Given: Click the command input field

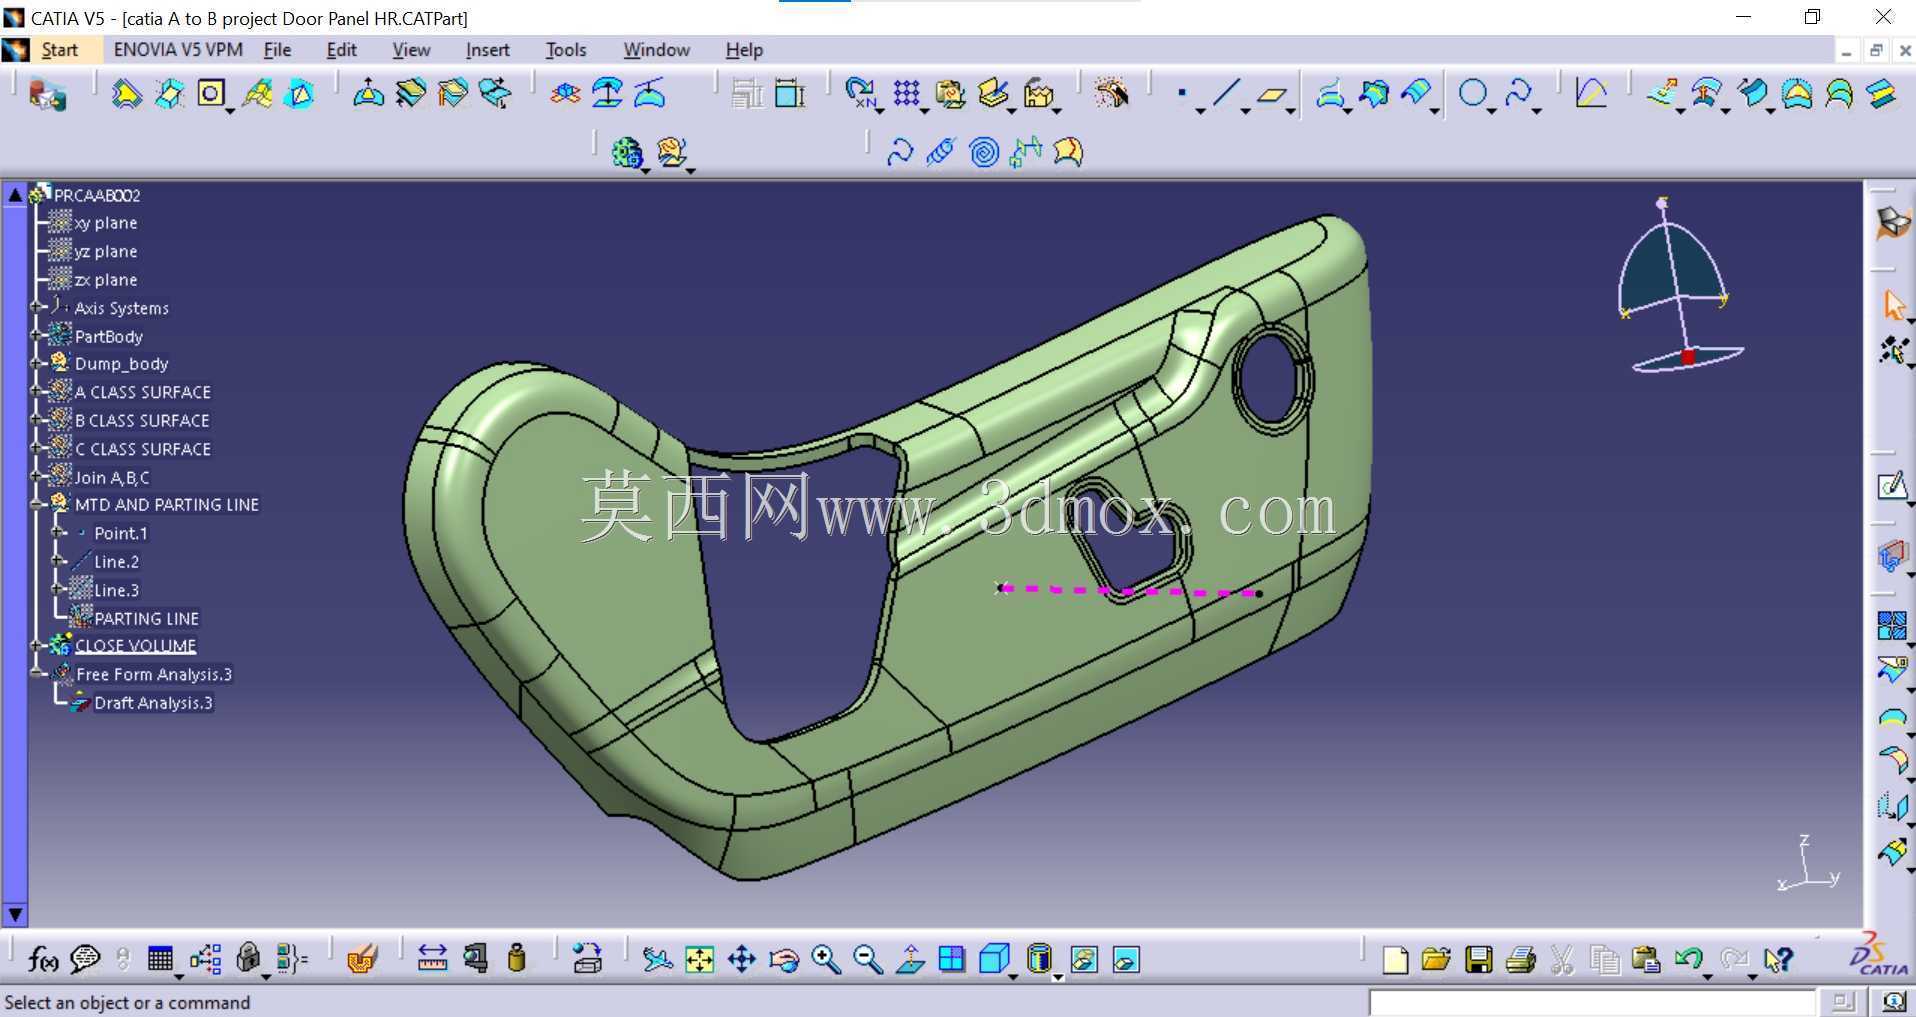Looking at the screenshot, I should point(1592,1002).
